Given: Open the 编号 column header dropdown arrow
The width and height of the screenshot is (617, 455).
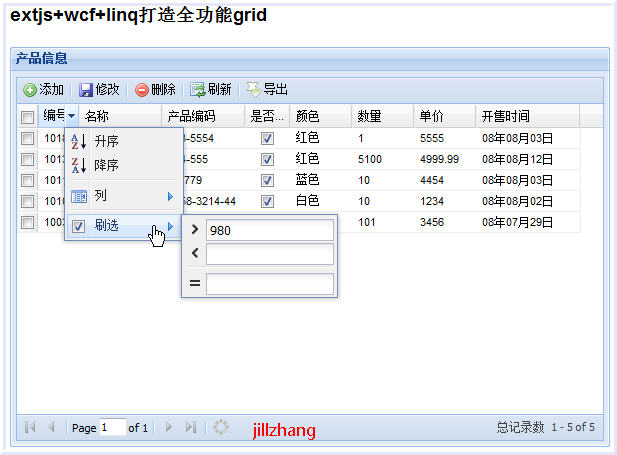Looking at the screenshot, I should point(72,117).
